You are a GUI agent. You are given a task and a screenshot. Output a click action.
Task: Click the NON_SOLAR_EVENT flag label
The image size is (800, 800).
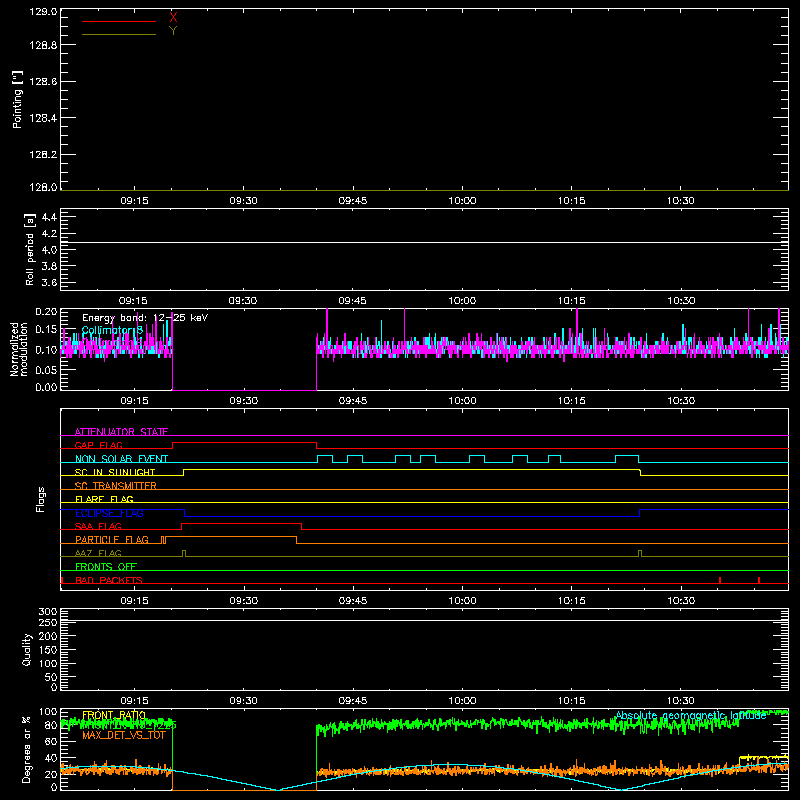121,459
